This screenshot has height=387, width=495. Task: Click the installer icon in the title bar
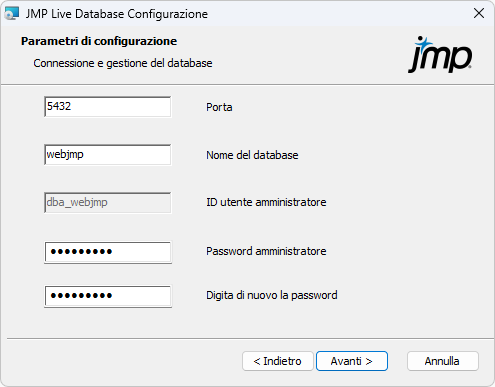[x=12, y=14]
